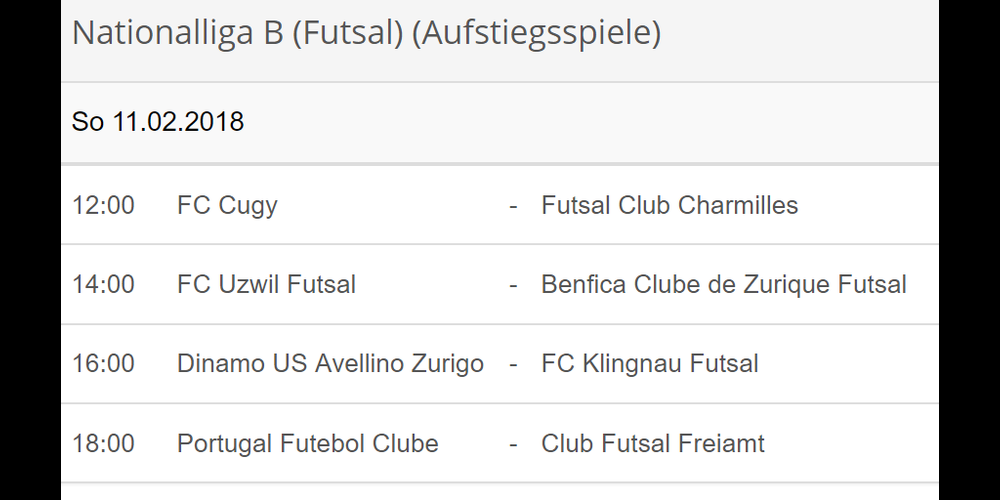Click the 18:00 kickoff time
The width and height of the screenshot is (1000, 500).
103,443
